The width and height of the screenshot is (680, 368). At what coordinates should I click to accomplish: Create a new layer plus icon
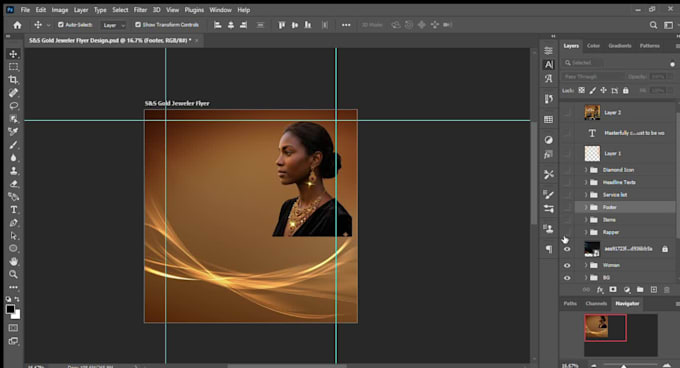[654, 290]
